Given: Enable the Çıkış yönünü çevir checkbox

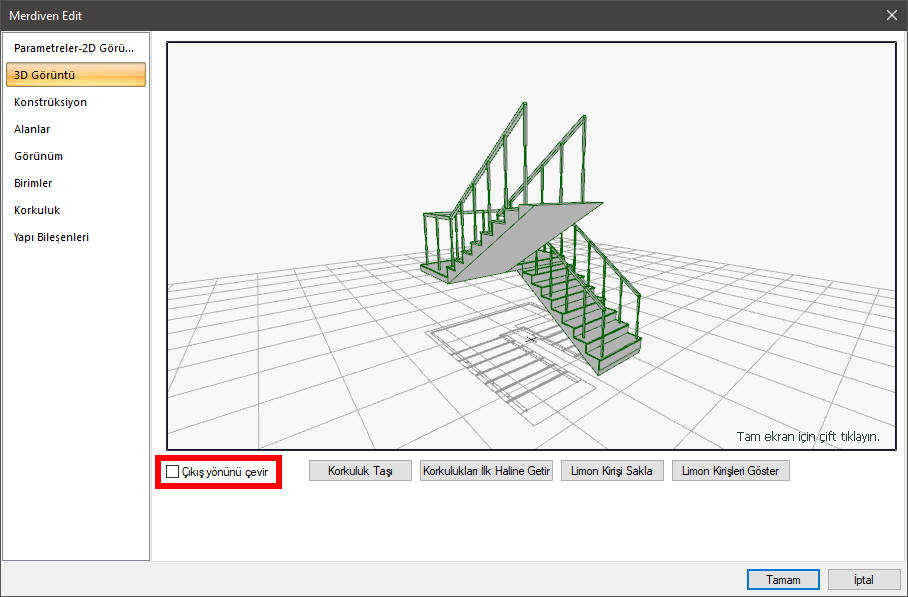Looking at the screenshot, I should (x=173, y=472).
